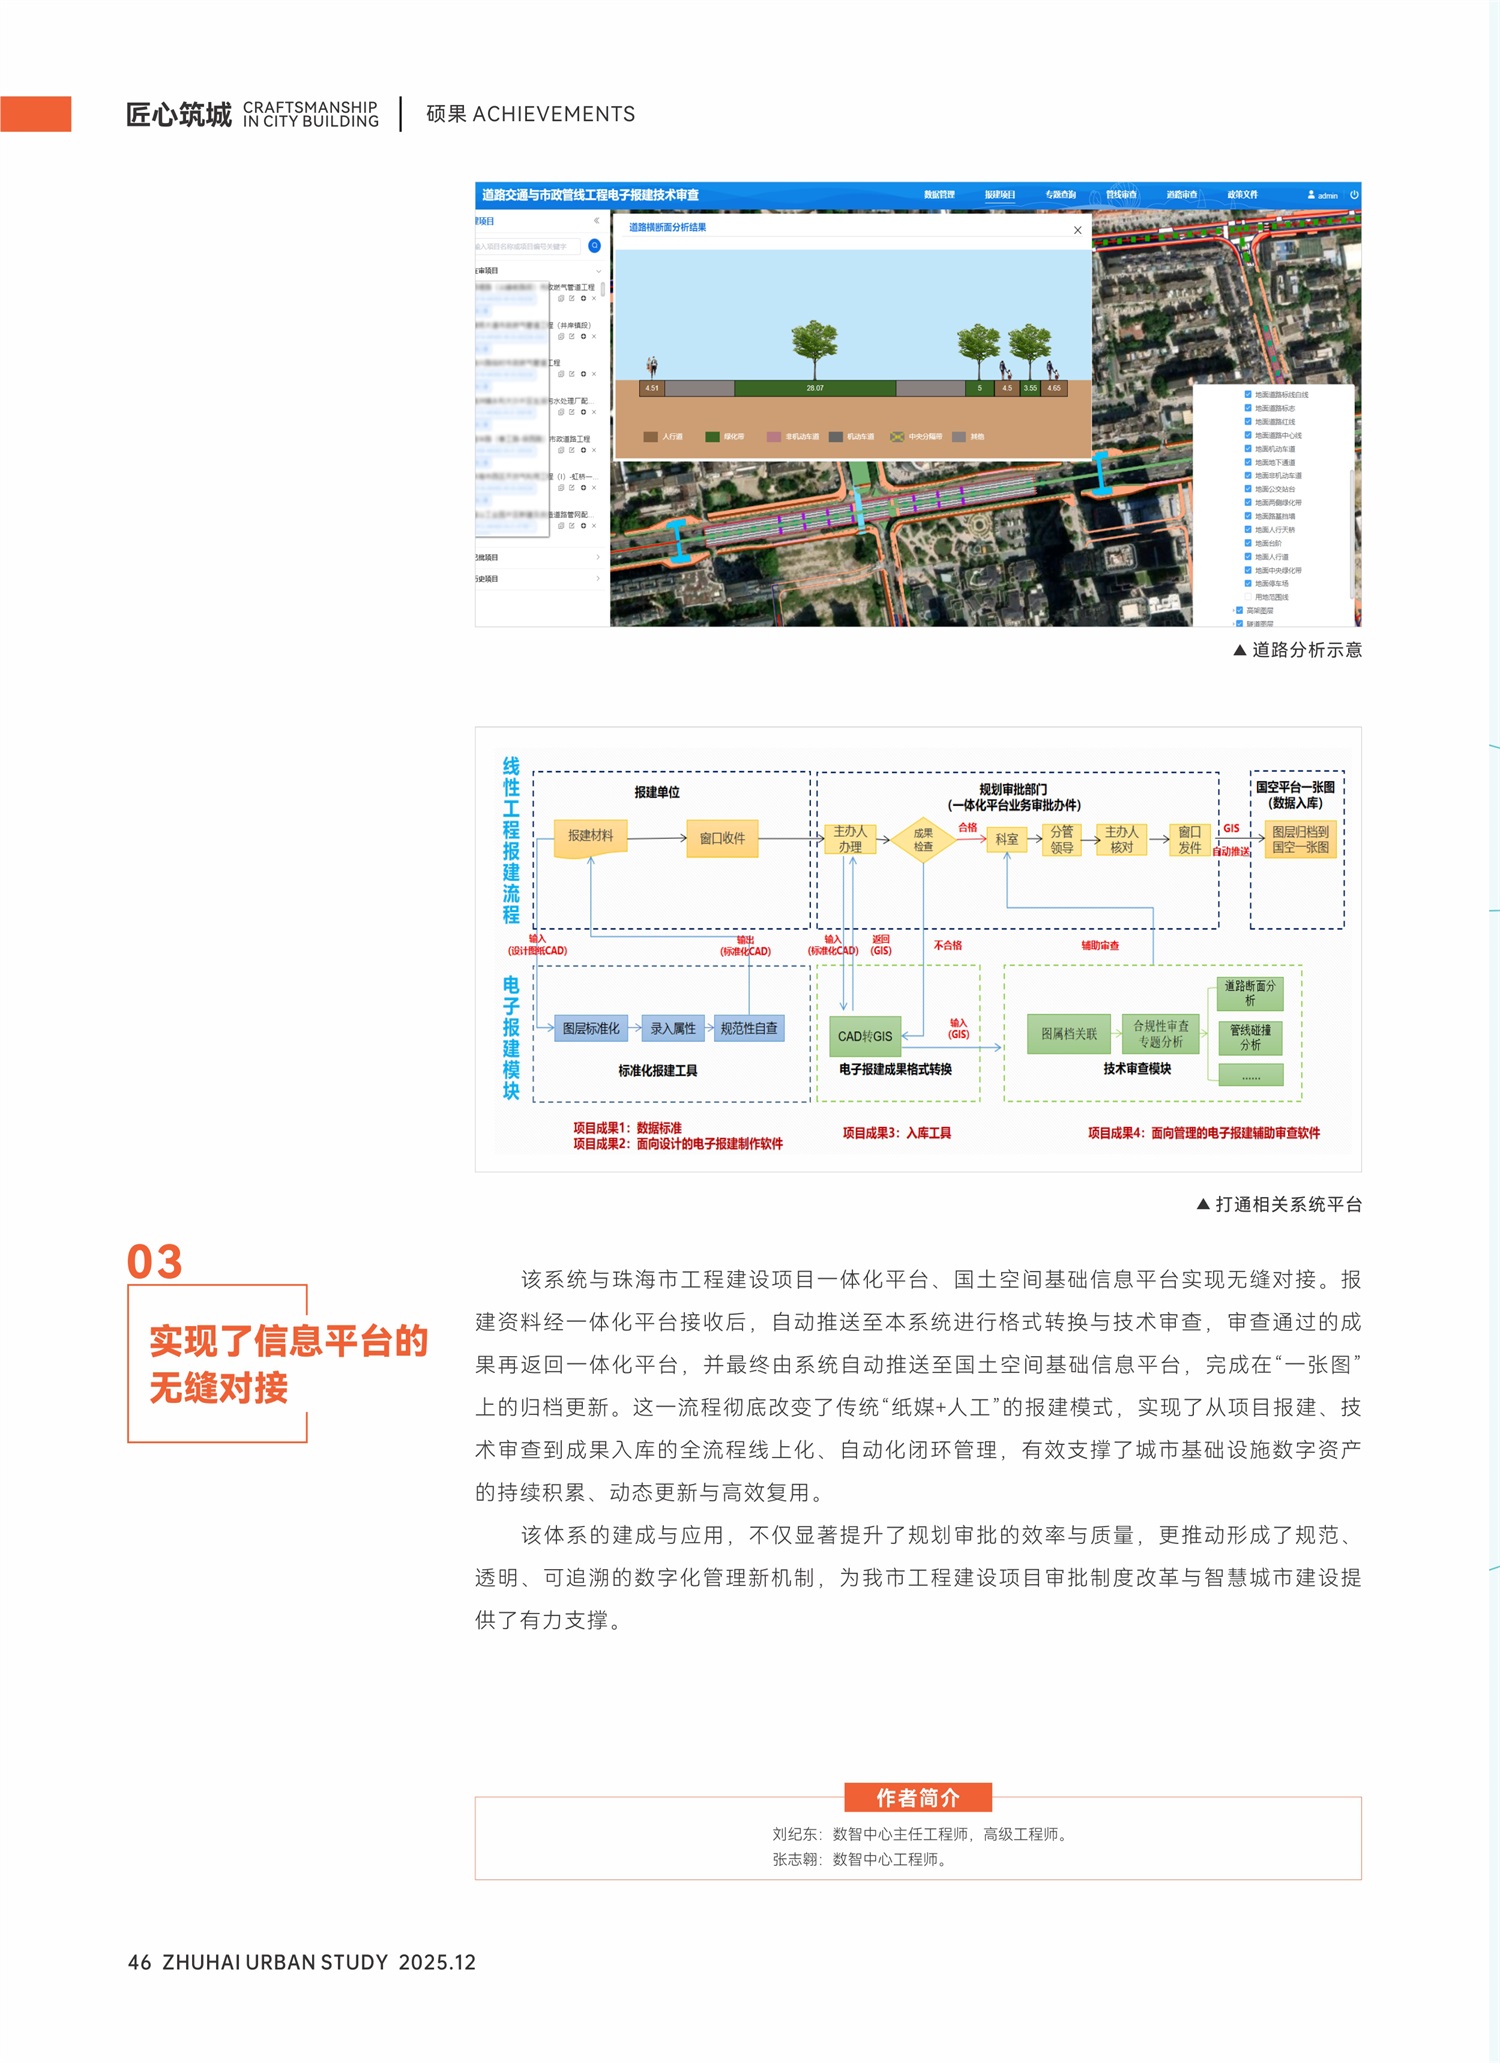Screen dimensions: 1500x2063
Task: Open the 数据管理 menu in top navigation
Action: (x=938, y=195)
